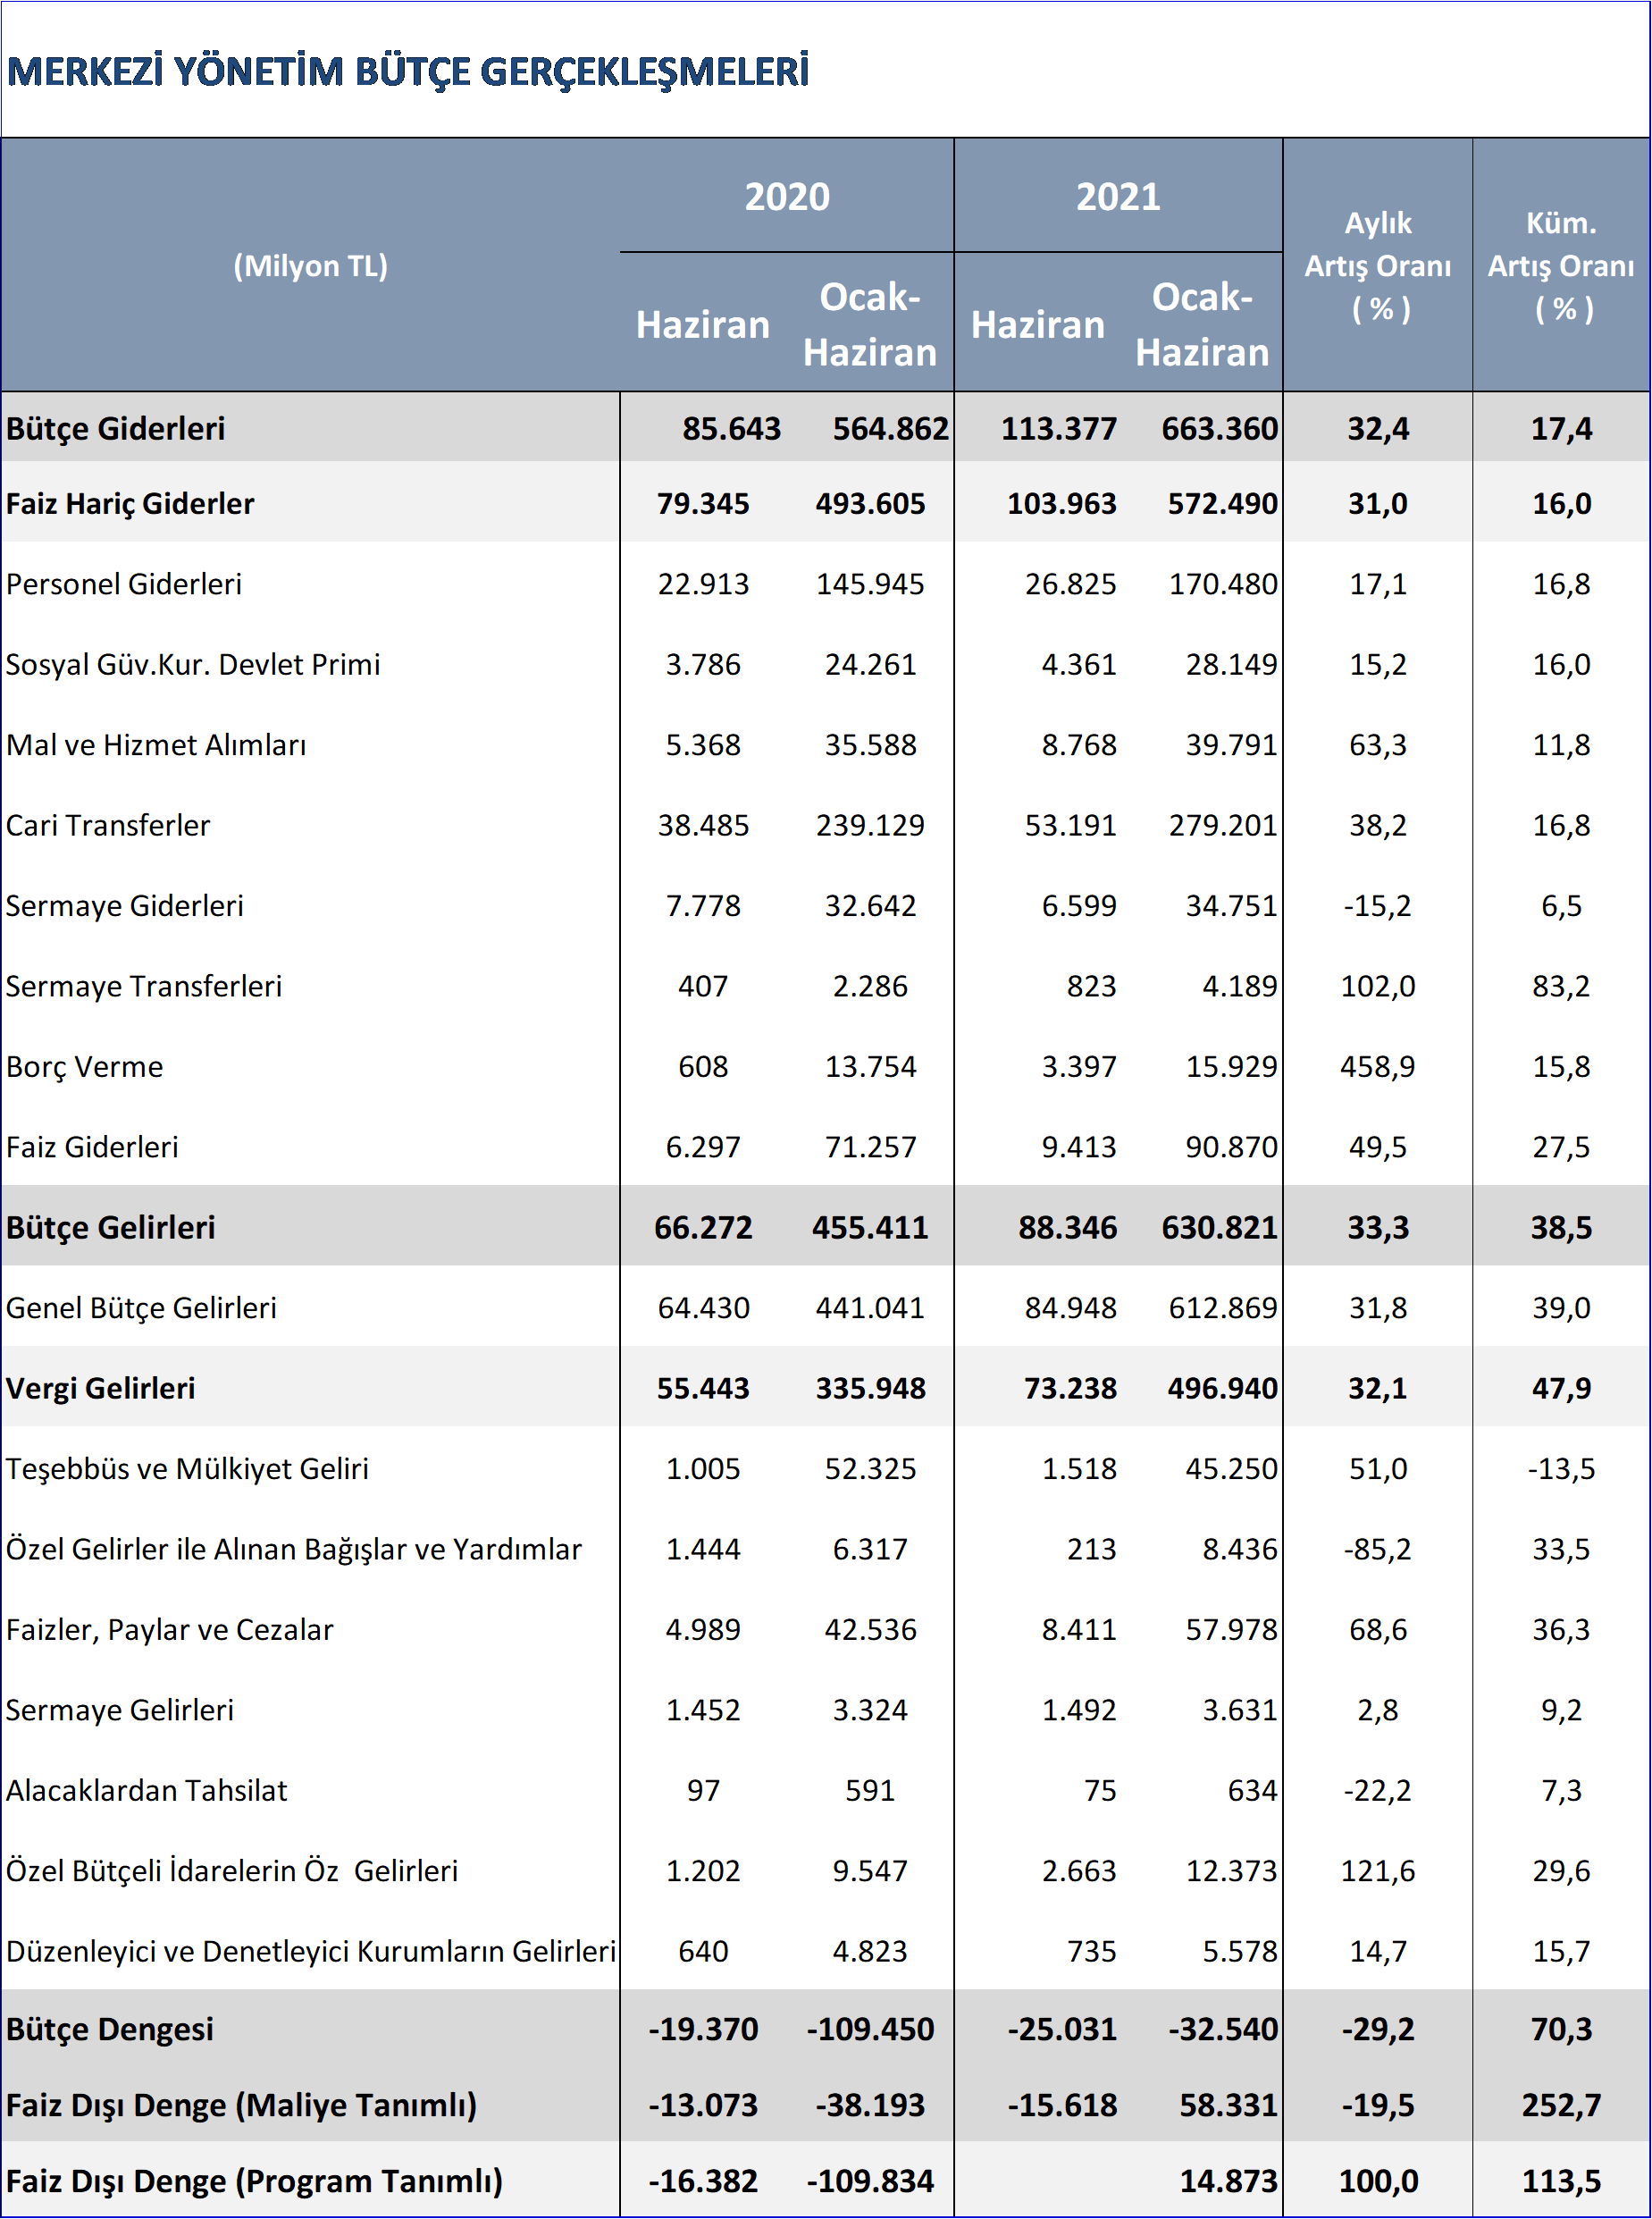Click value 70,3 in Bütçe Dengesi row
This screenshot has height=2219, width=1652.
[1561, 2030]
